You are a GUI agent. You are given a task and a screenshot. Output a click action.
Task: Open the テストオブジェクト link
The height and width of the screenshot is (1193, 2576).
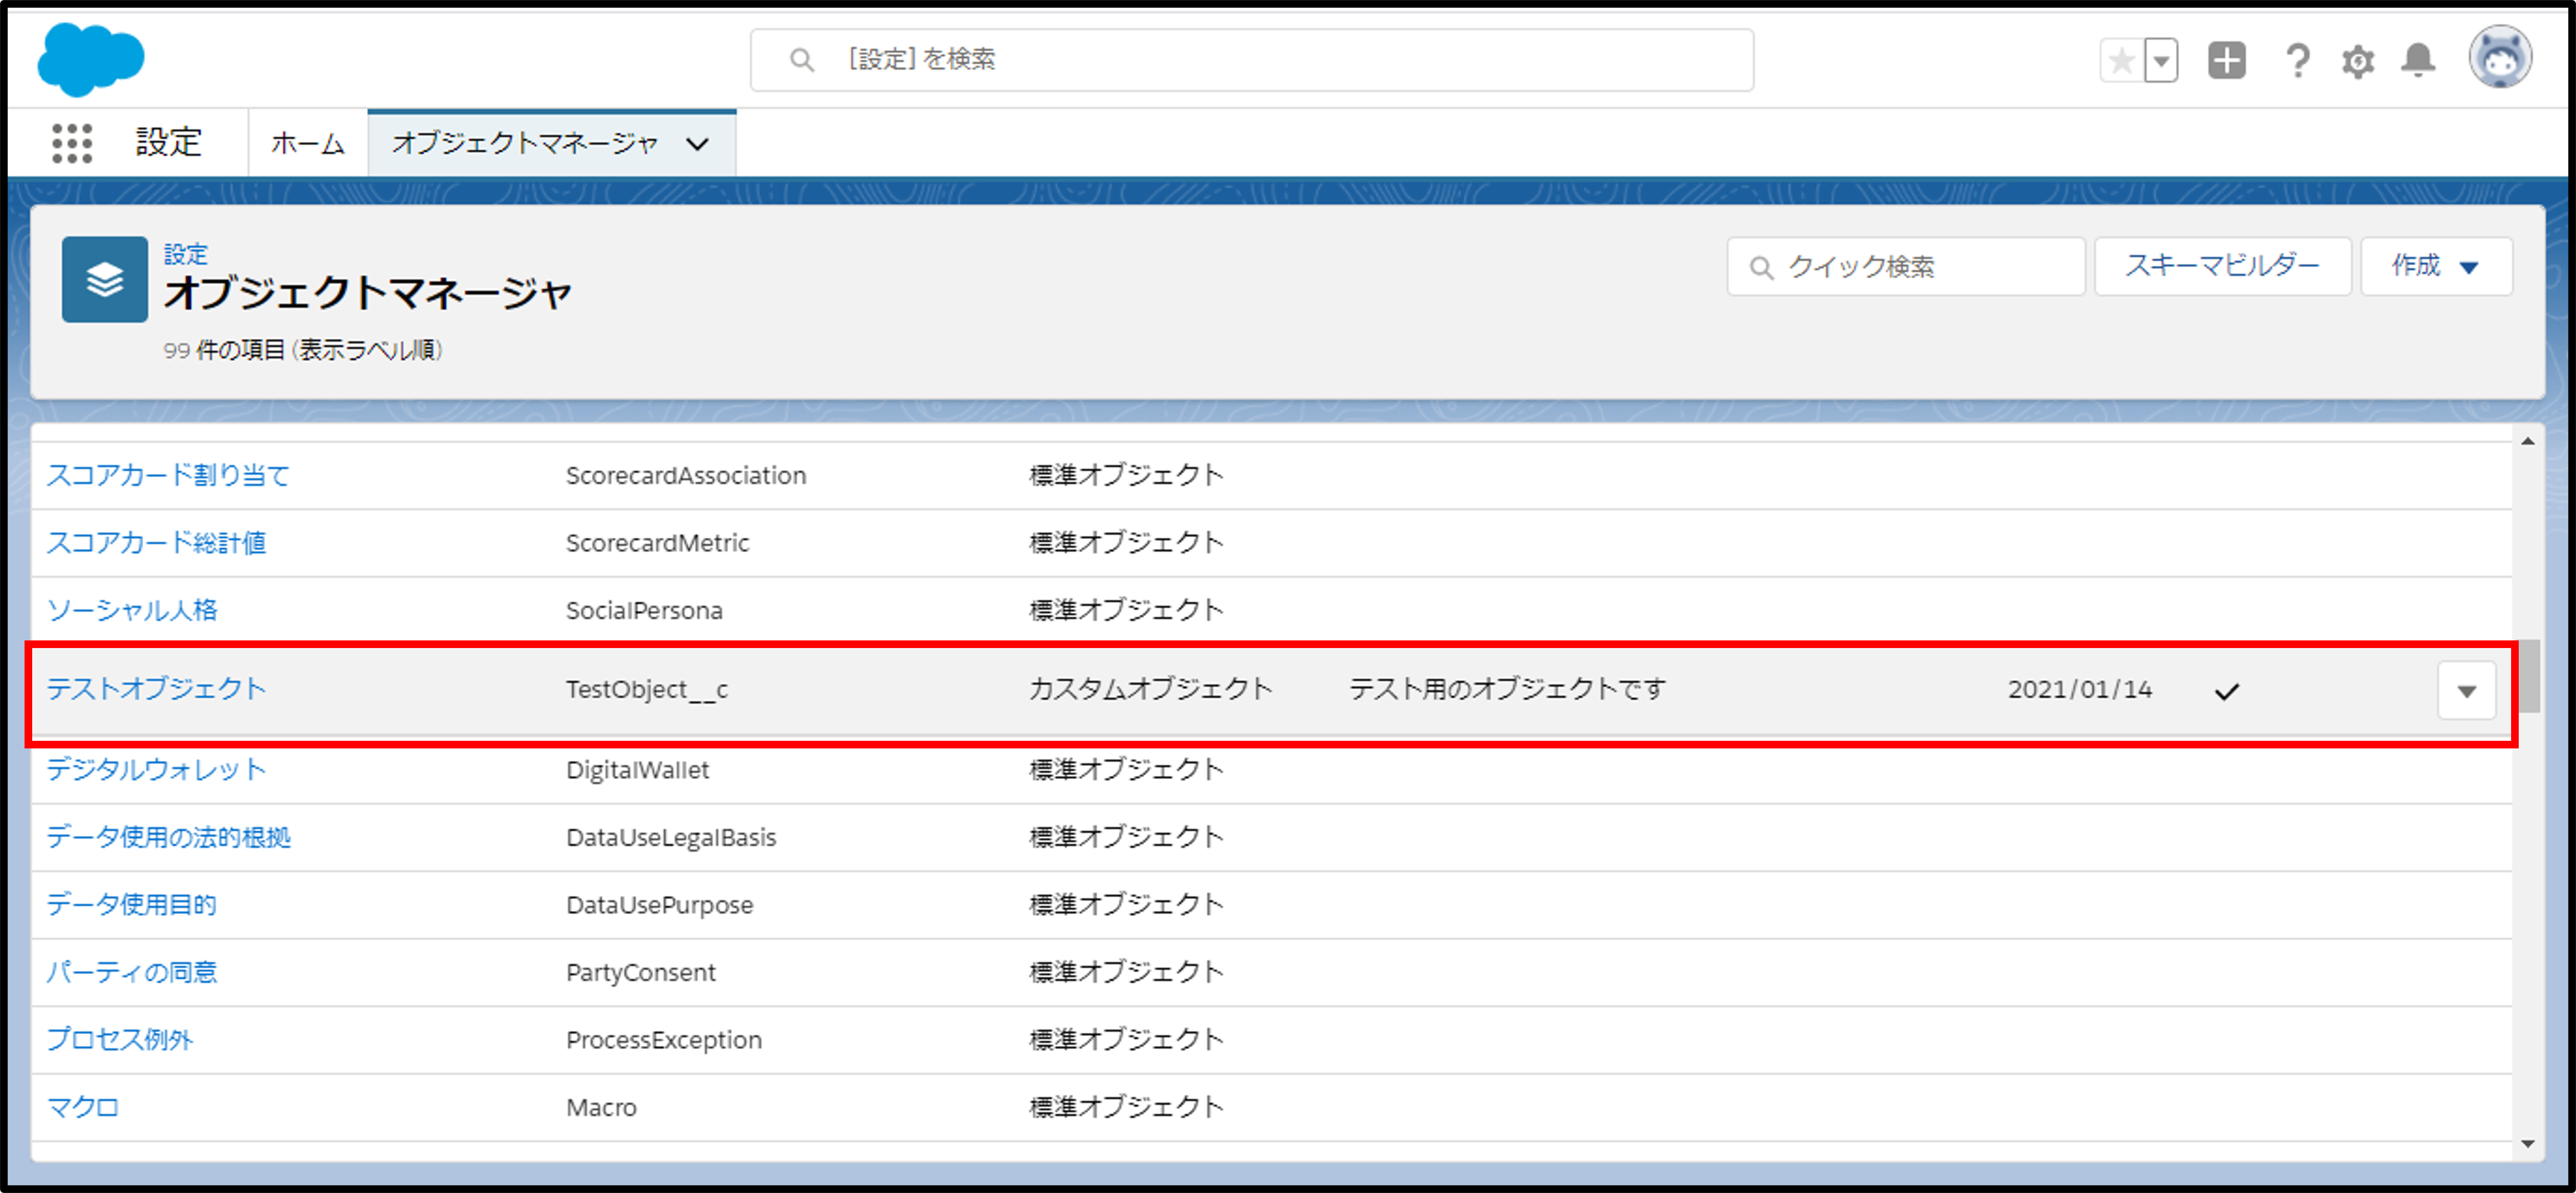click(x=156, y=689)
